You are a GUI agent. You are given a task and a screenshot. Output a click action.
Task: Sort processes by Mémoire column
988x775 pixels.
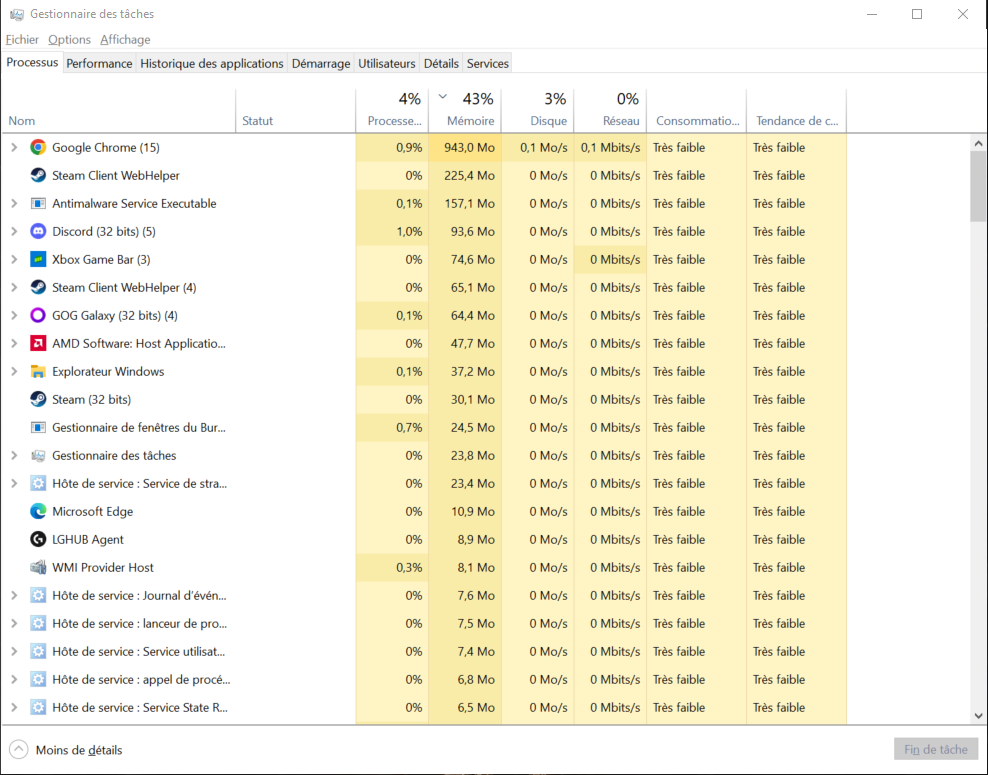470,120
